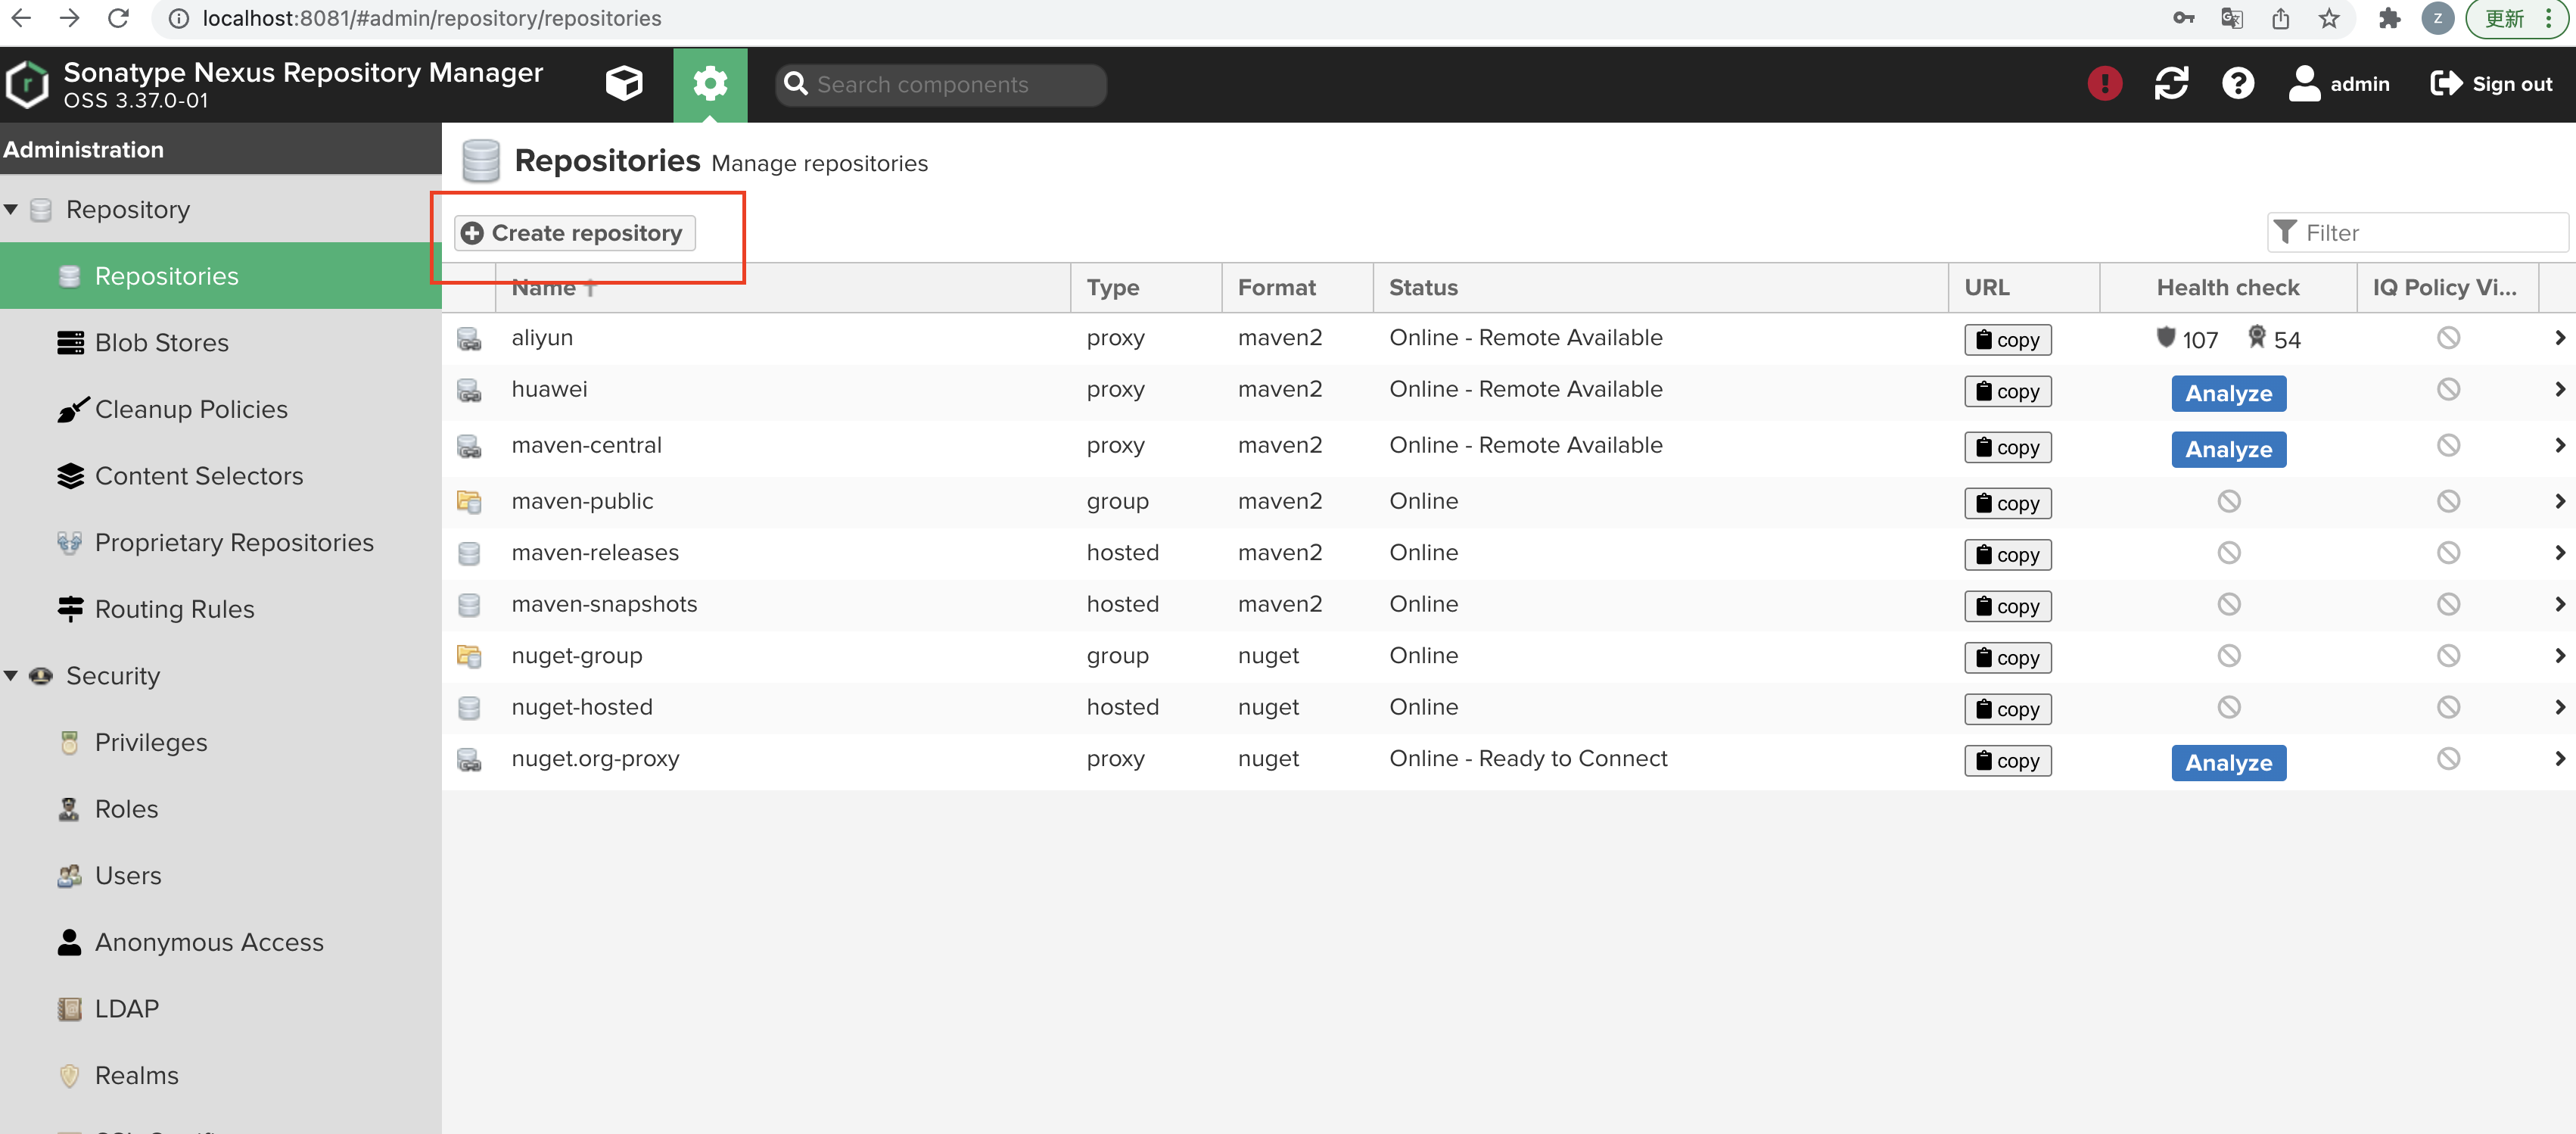Click the aliyun health check shield icon

(2166, 337)
